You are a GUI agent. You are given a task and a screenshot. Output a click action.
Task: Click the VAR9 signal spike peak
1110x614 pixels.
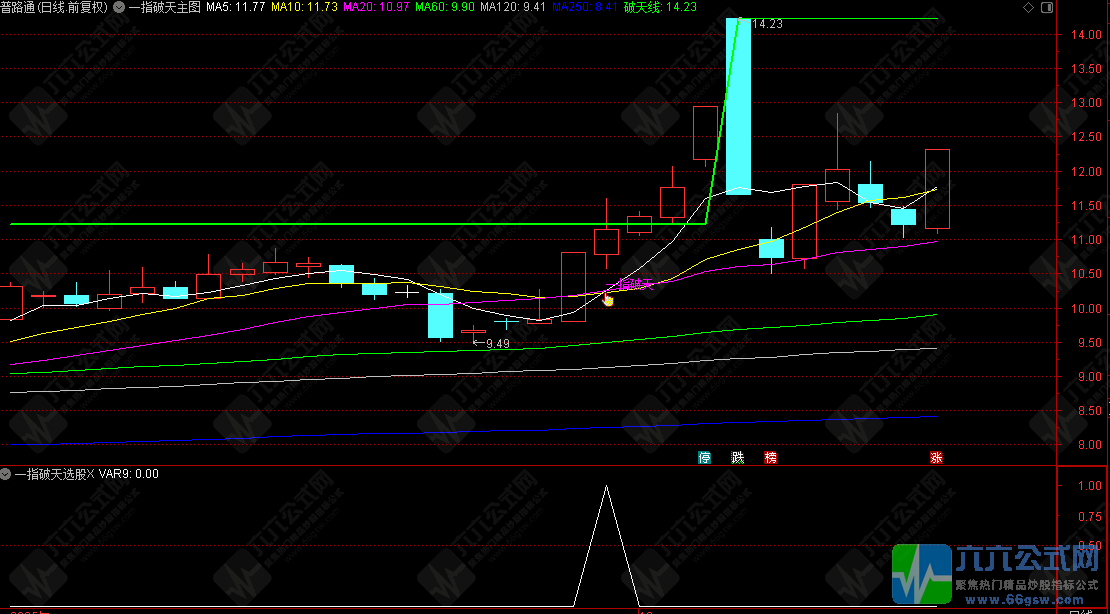[x=606, y=487]
